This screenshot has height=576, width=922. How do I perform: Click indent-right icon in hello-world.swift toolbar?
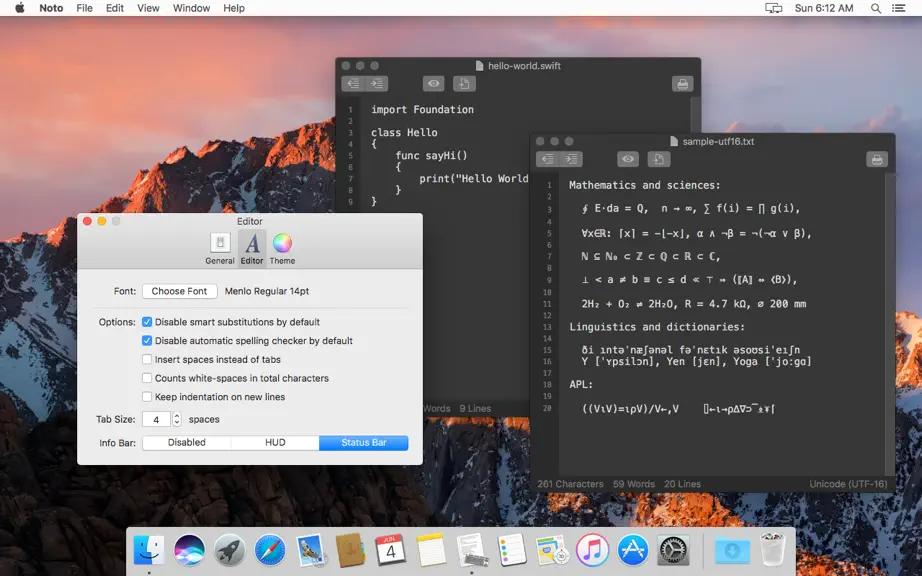377,83
